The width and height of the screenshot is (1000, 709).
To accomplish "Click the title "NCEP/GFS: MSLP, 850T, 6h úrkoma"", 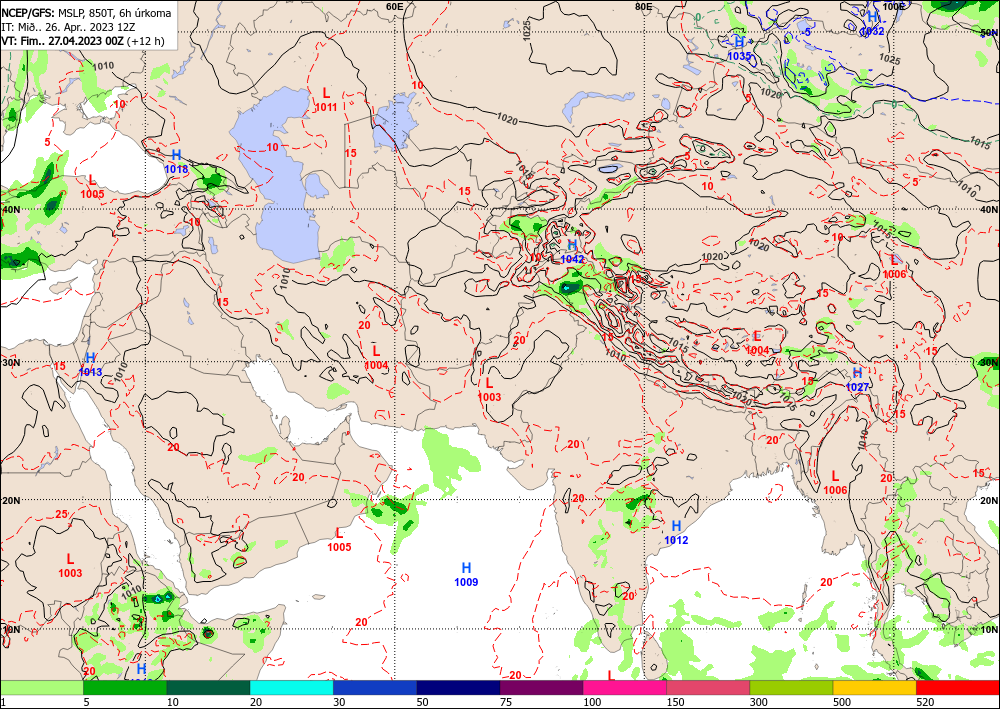I will (86, 13).
